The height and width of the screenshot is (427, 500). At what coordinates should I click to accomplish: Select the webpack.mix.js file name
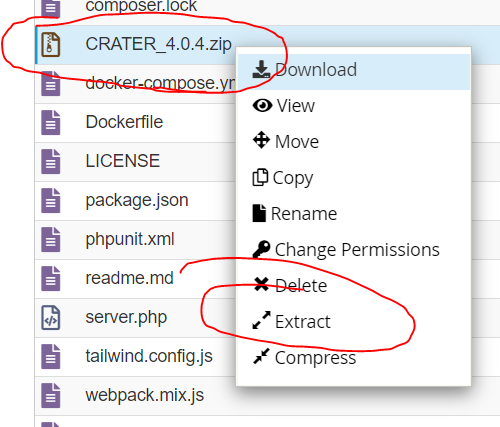pos(144,395)
